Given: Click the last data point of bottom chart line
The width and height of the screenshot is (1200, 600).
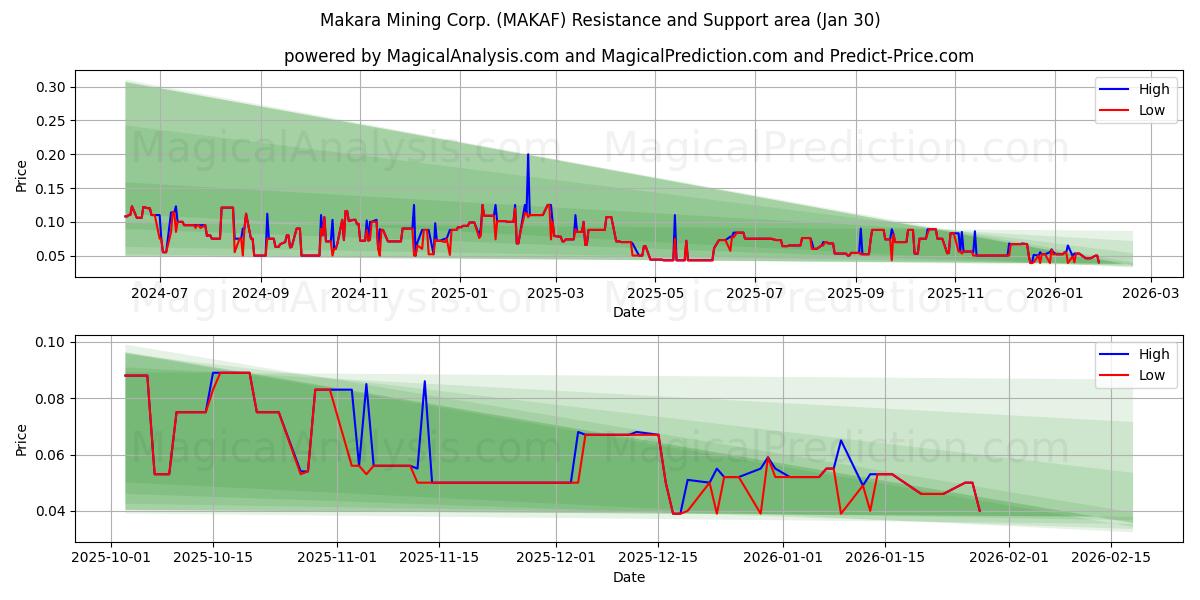Looking at the screenshot, I should coord(979,511).
